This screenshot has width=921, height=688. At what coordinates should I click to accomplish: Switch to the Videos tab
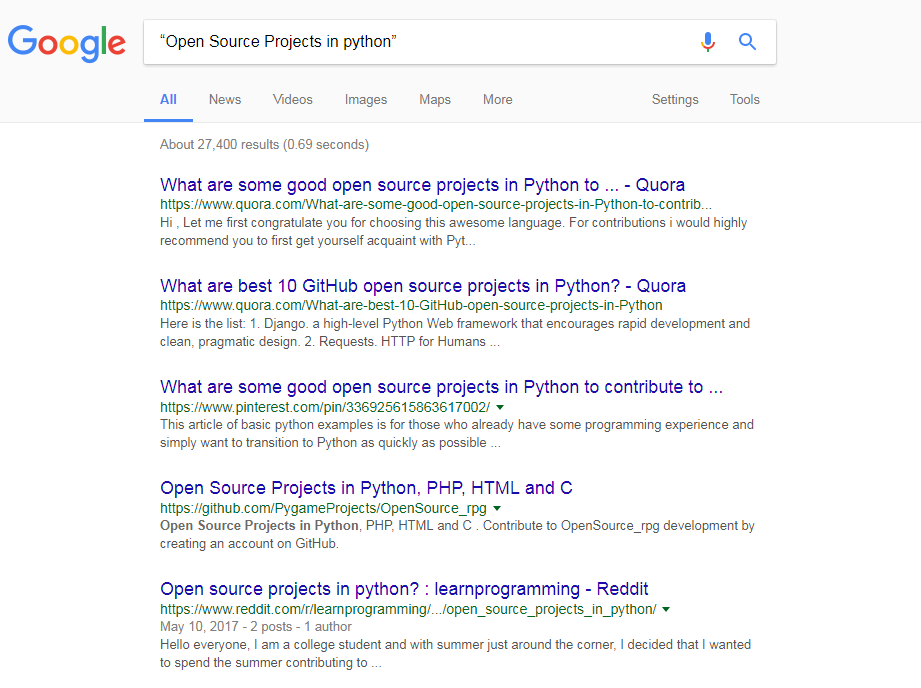coord(293,100)
